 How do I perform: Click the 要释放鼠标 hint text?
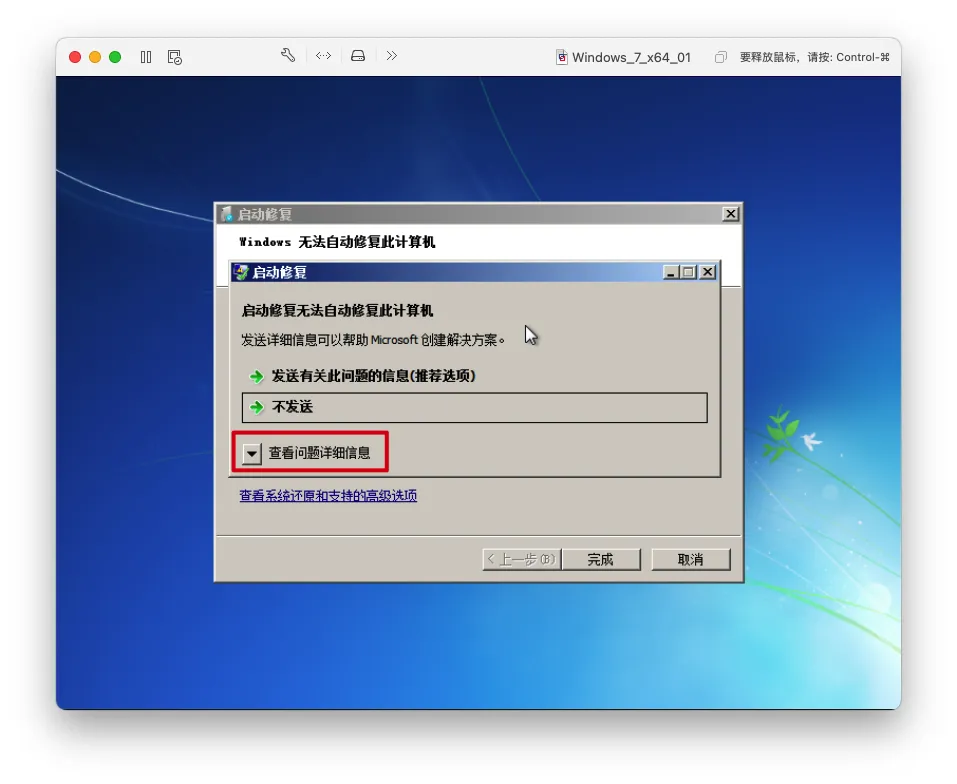pos(815,57)
